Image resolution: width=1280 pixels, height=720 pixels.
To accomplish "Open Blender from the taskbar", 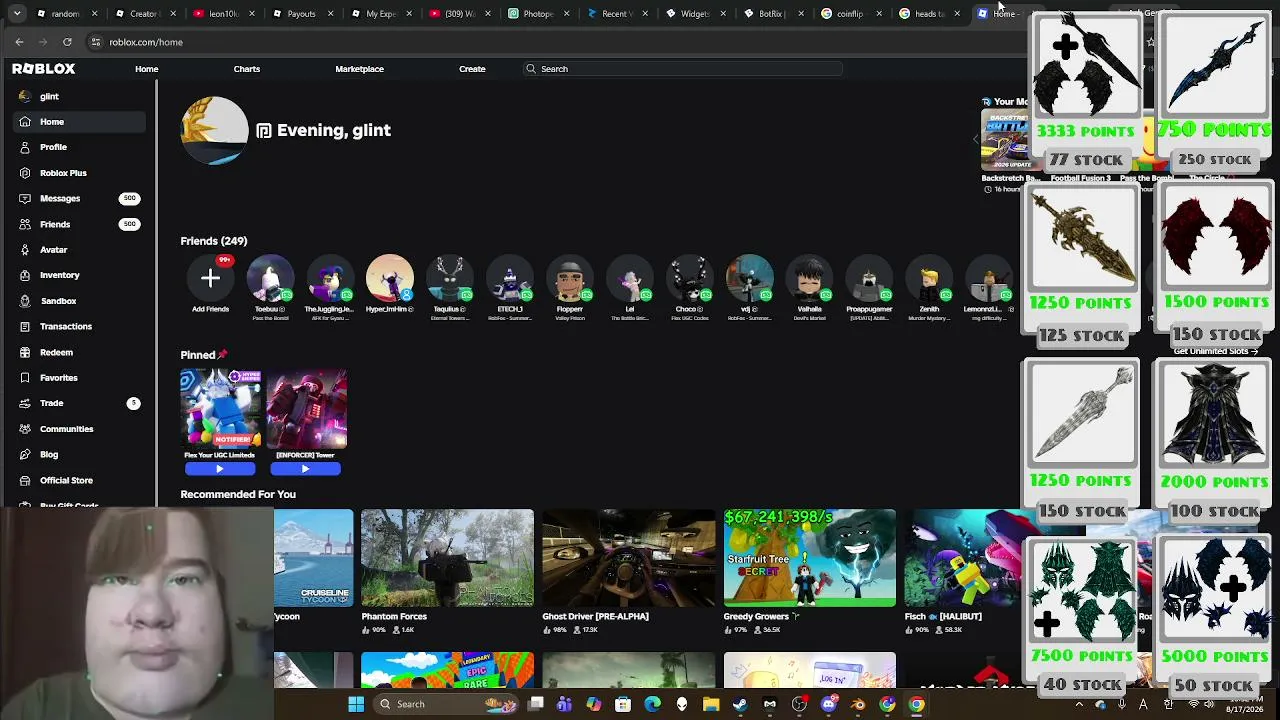I will point(858,704).
